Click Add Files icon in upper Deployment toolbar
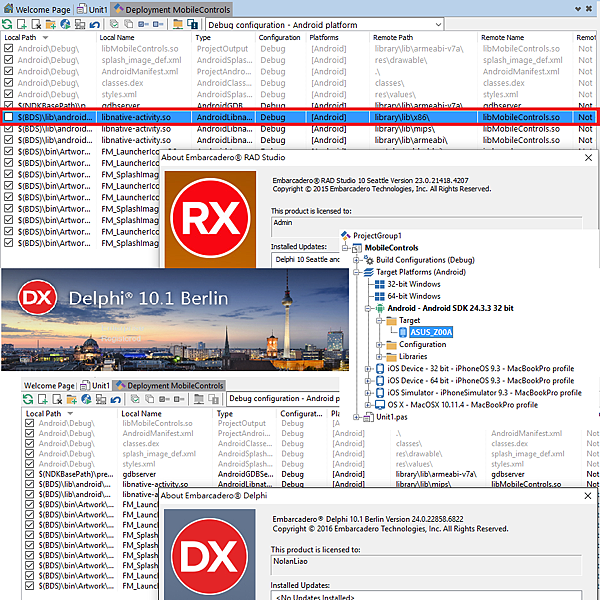Screen dimensions: 600x600 (x=22, y=24)
